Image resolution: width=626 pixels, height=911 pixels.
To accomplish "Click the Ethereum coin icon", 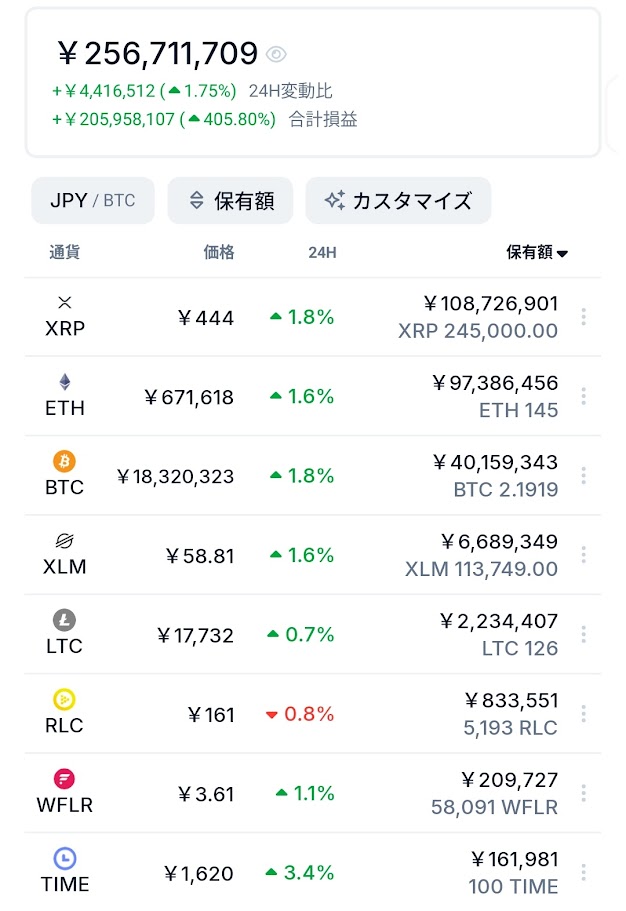I will click(65, 382).
